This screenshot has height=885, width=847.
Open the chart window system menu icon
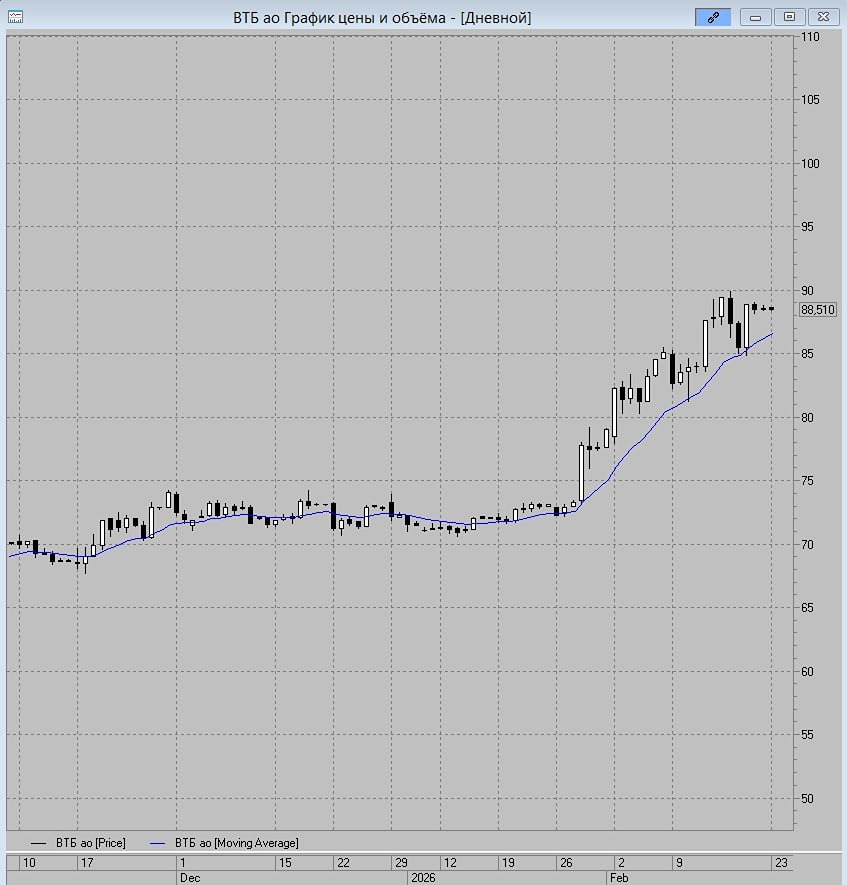tap(15, 17)
